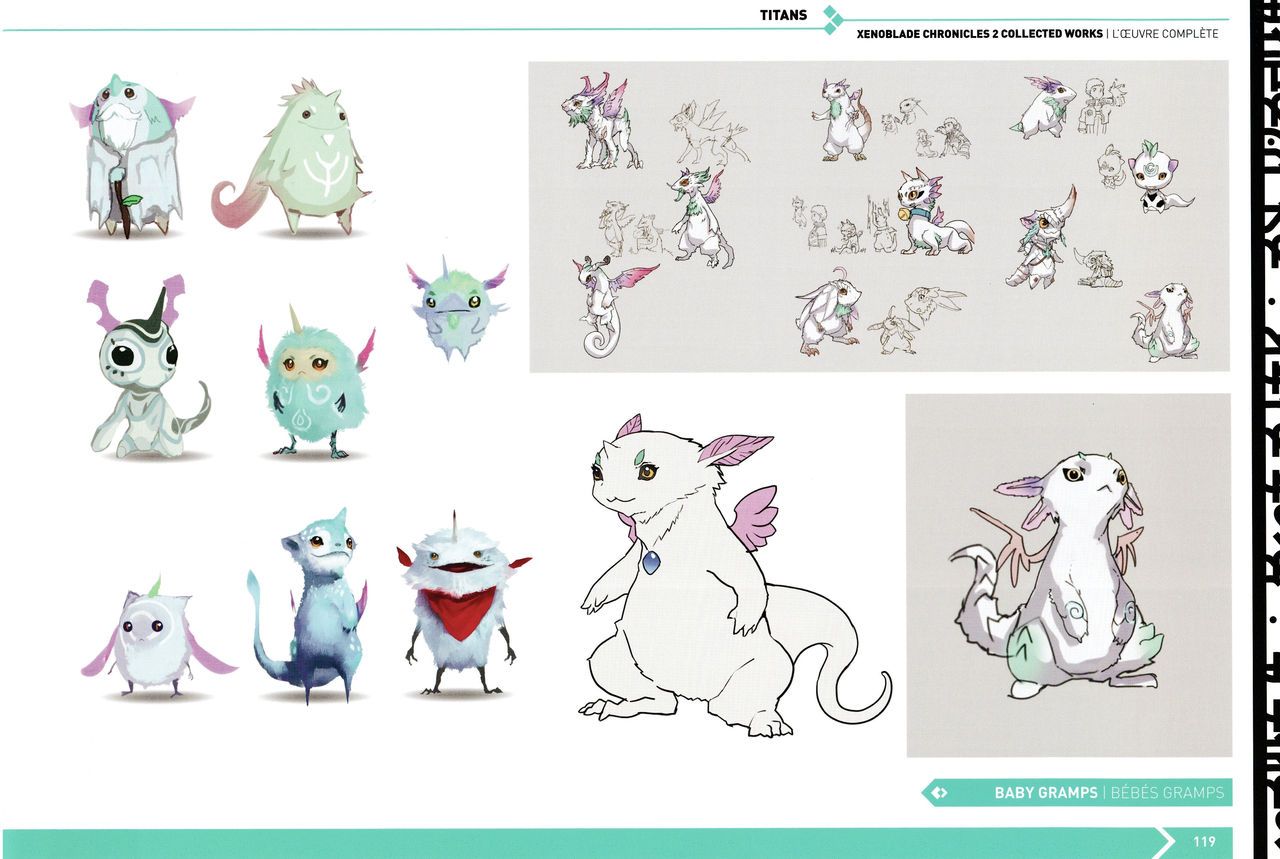The height and width of the screenshot is (859, 1280).
Task: Open the gray-background painted creature image
Action: 1068,575
